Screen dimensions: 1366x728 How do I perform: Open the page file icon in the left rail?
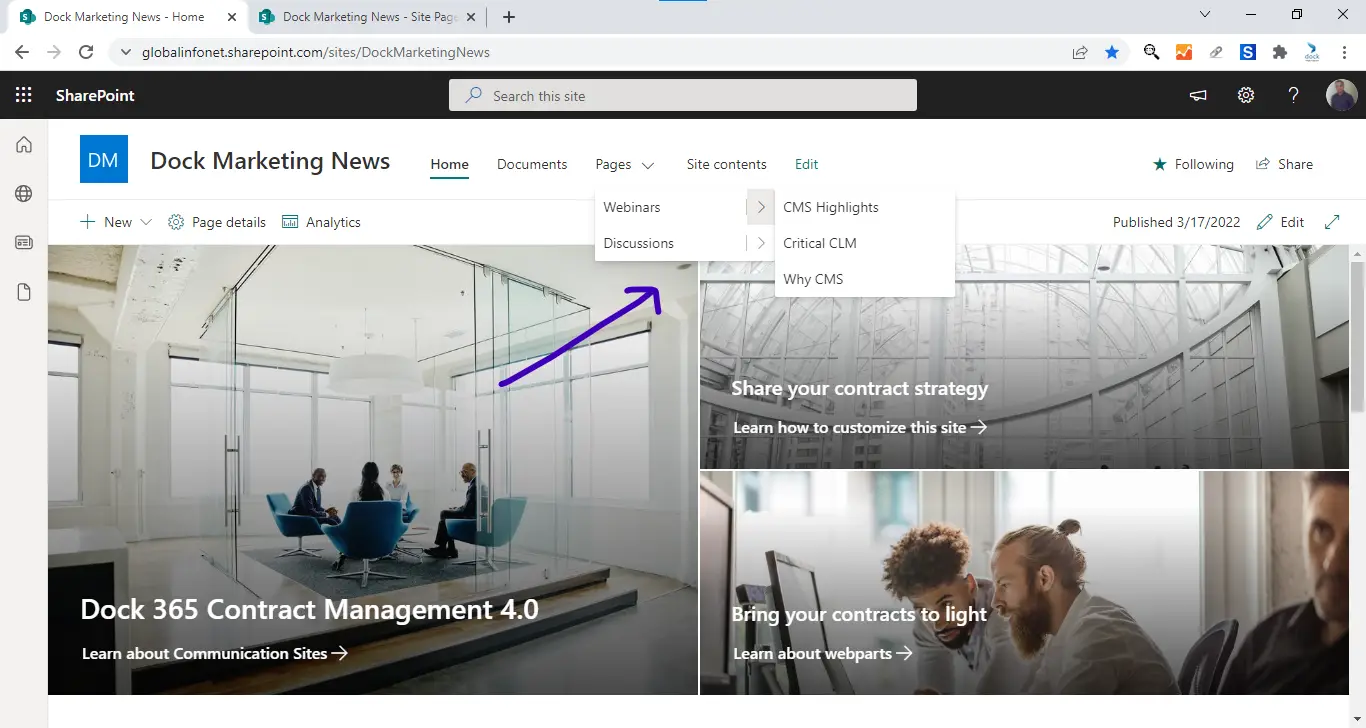pos(24,292)
